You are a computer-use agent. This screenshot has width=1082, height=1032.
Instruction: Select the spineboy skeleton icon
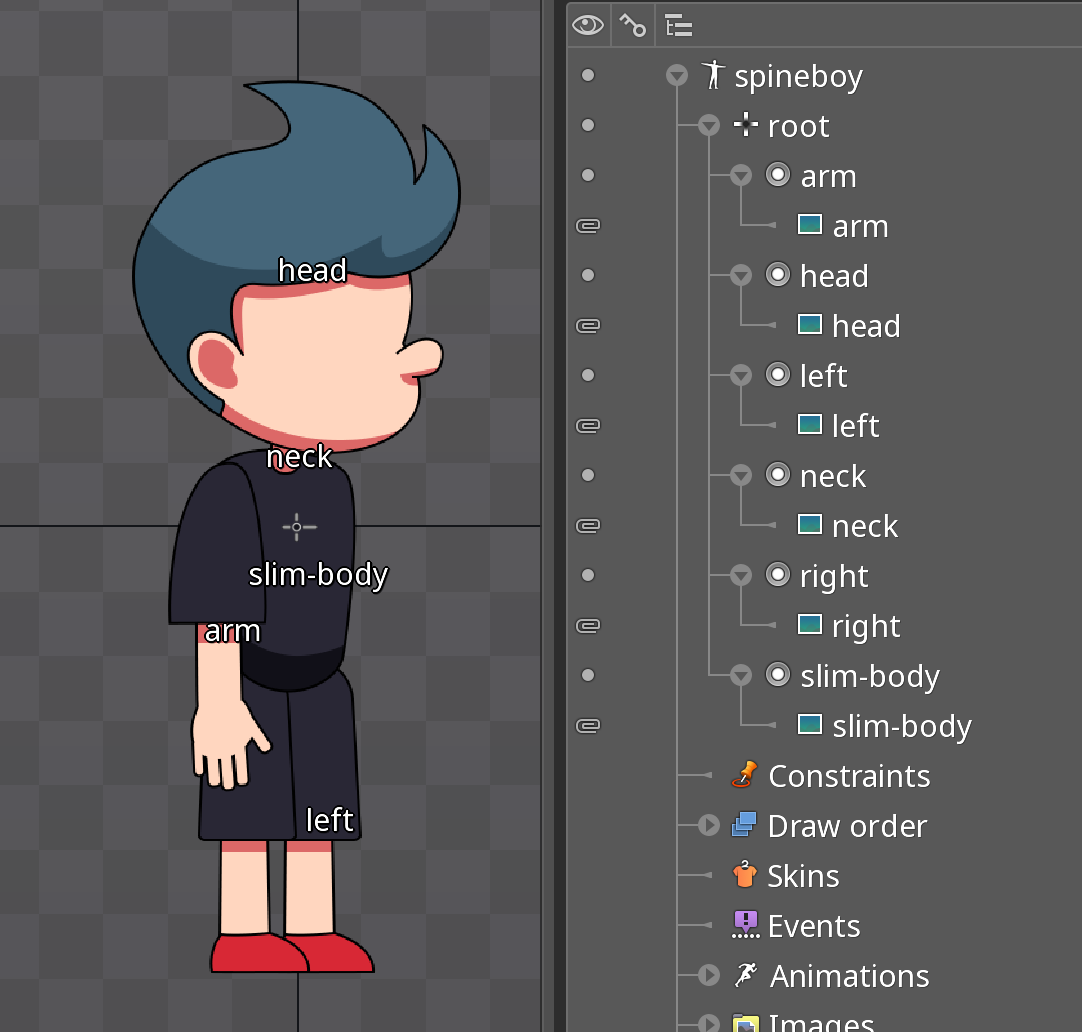click(714, 75)
